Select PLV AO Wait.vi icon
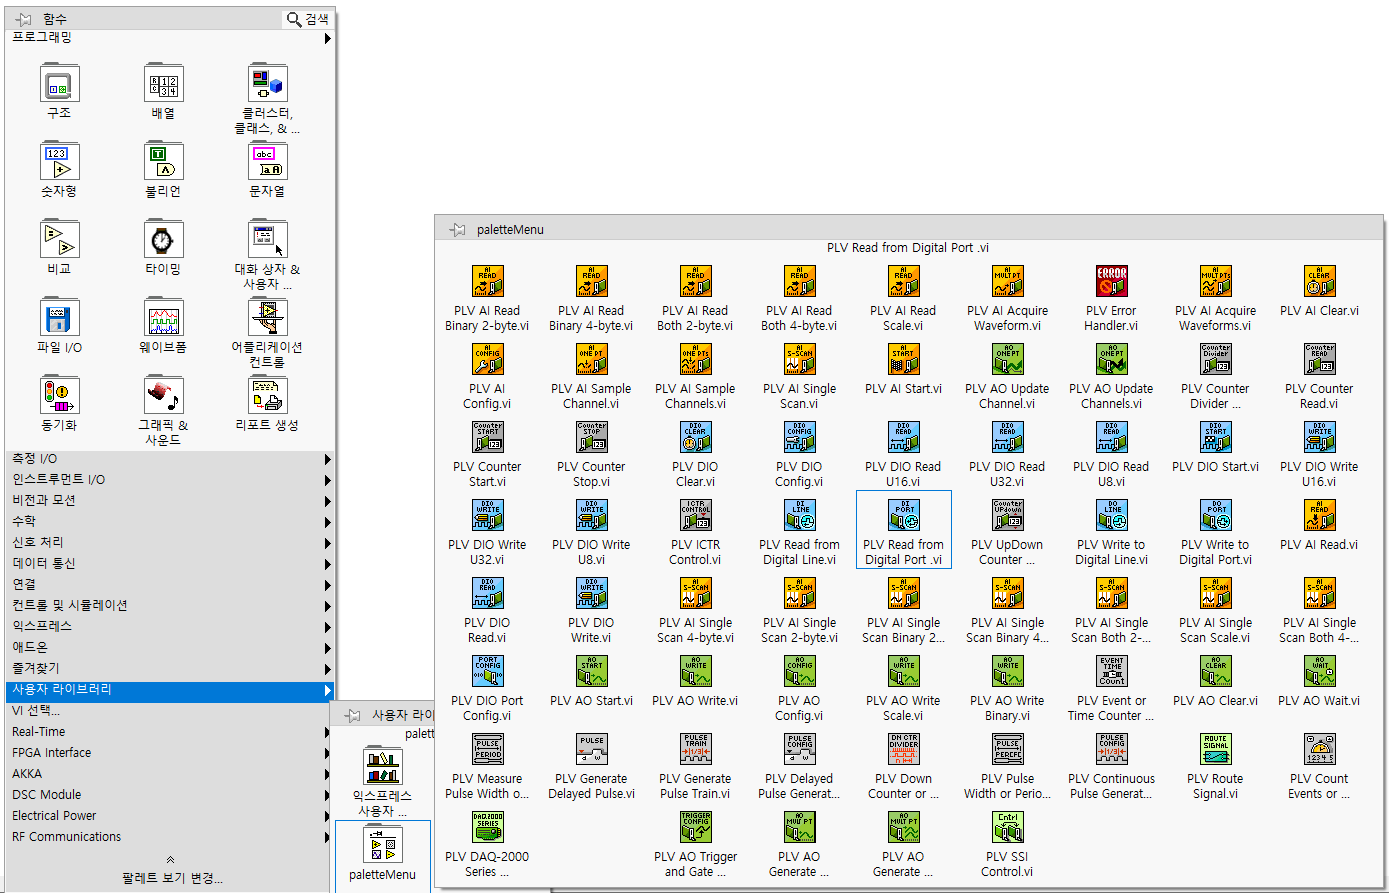This screenshot has height=893, width=1389. pos(1319,671)
